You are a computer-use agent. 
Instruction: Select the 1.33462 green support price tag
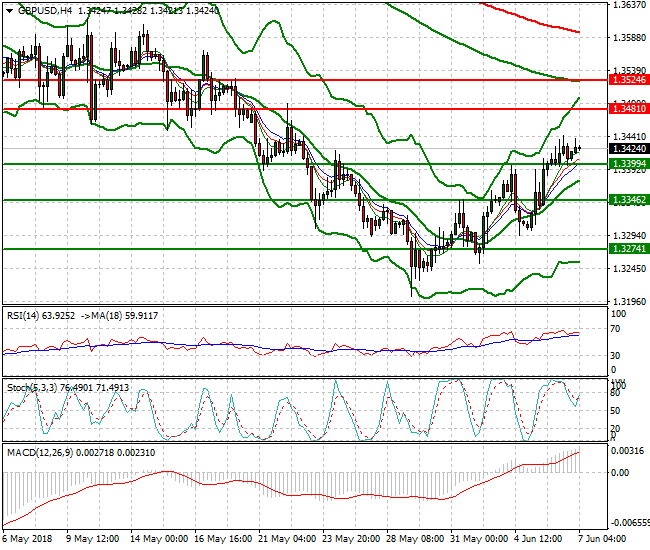pos(628,200)
